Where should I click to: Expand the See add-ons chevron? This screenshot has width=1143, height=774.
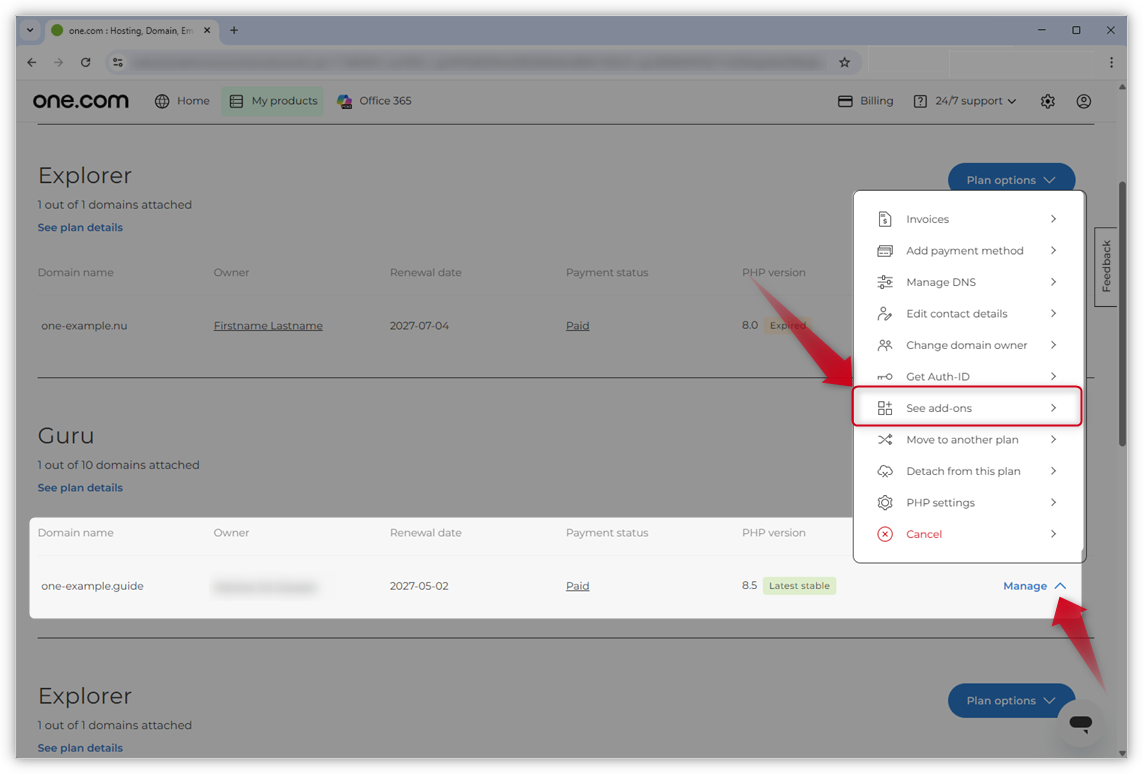(1053, 408)
